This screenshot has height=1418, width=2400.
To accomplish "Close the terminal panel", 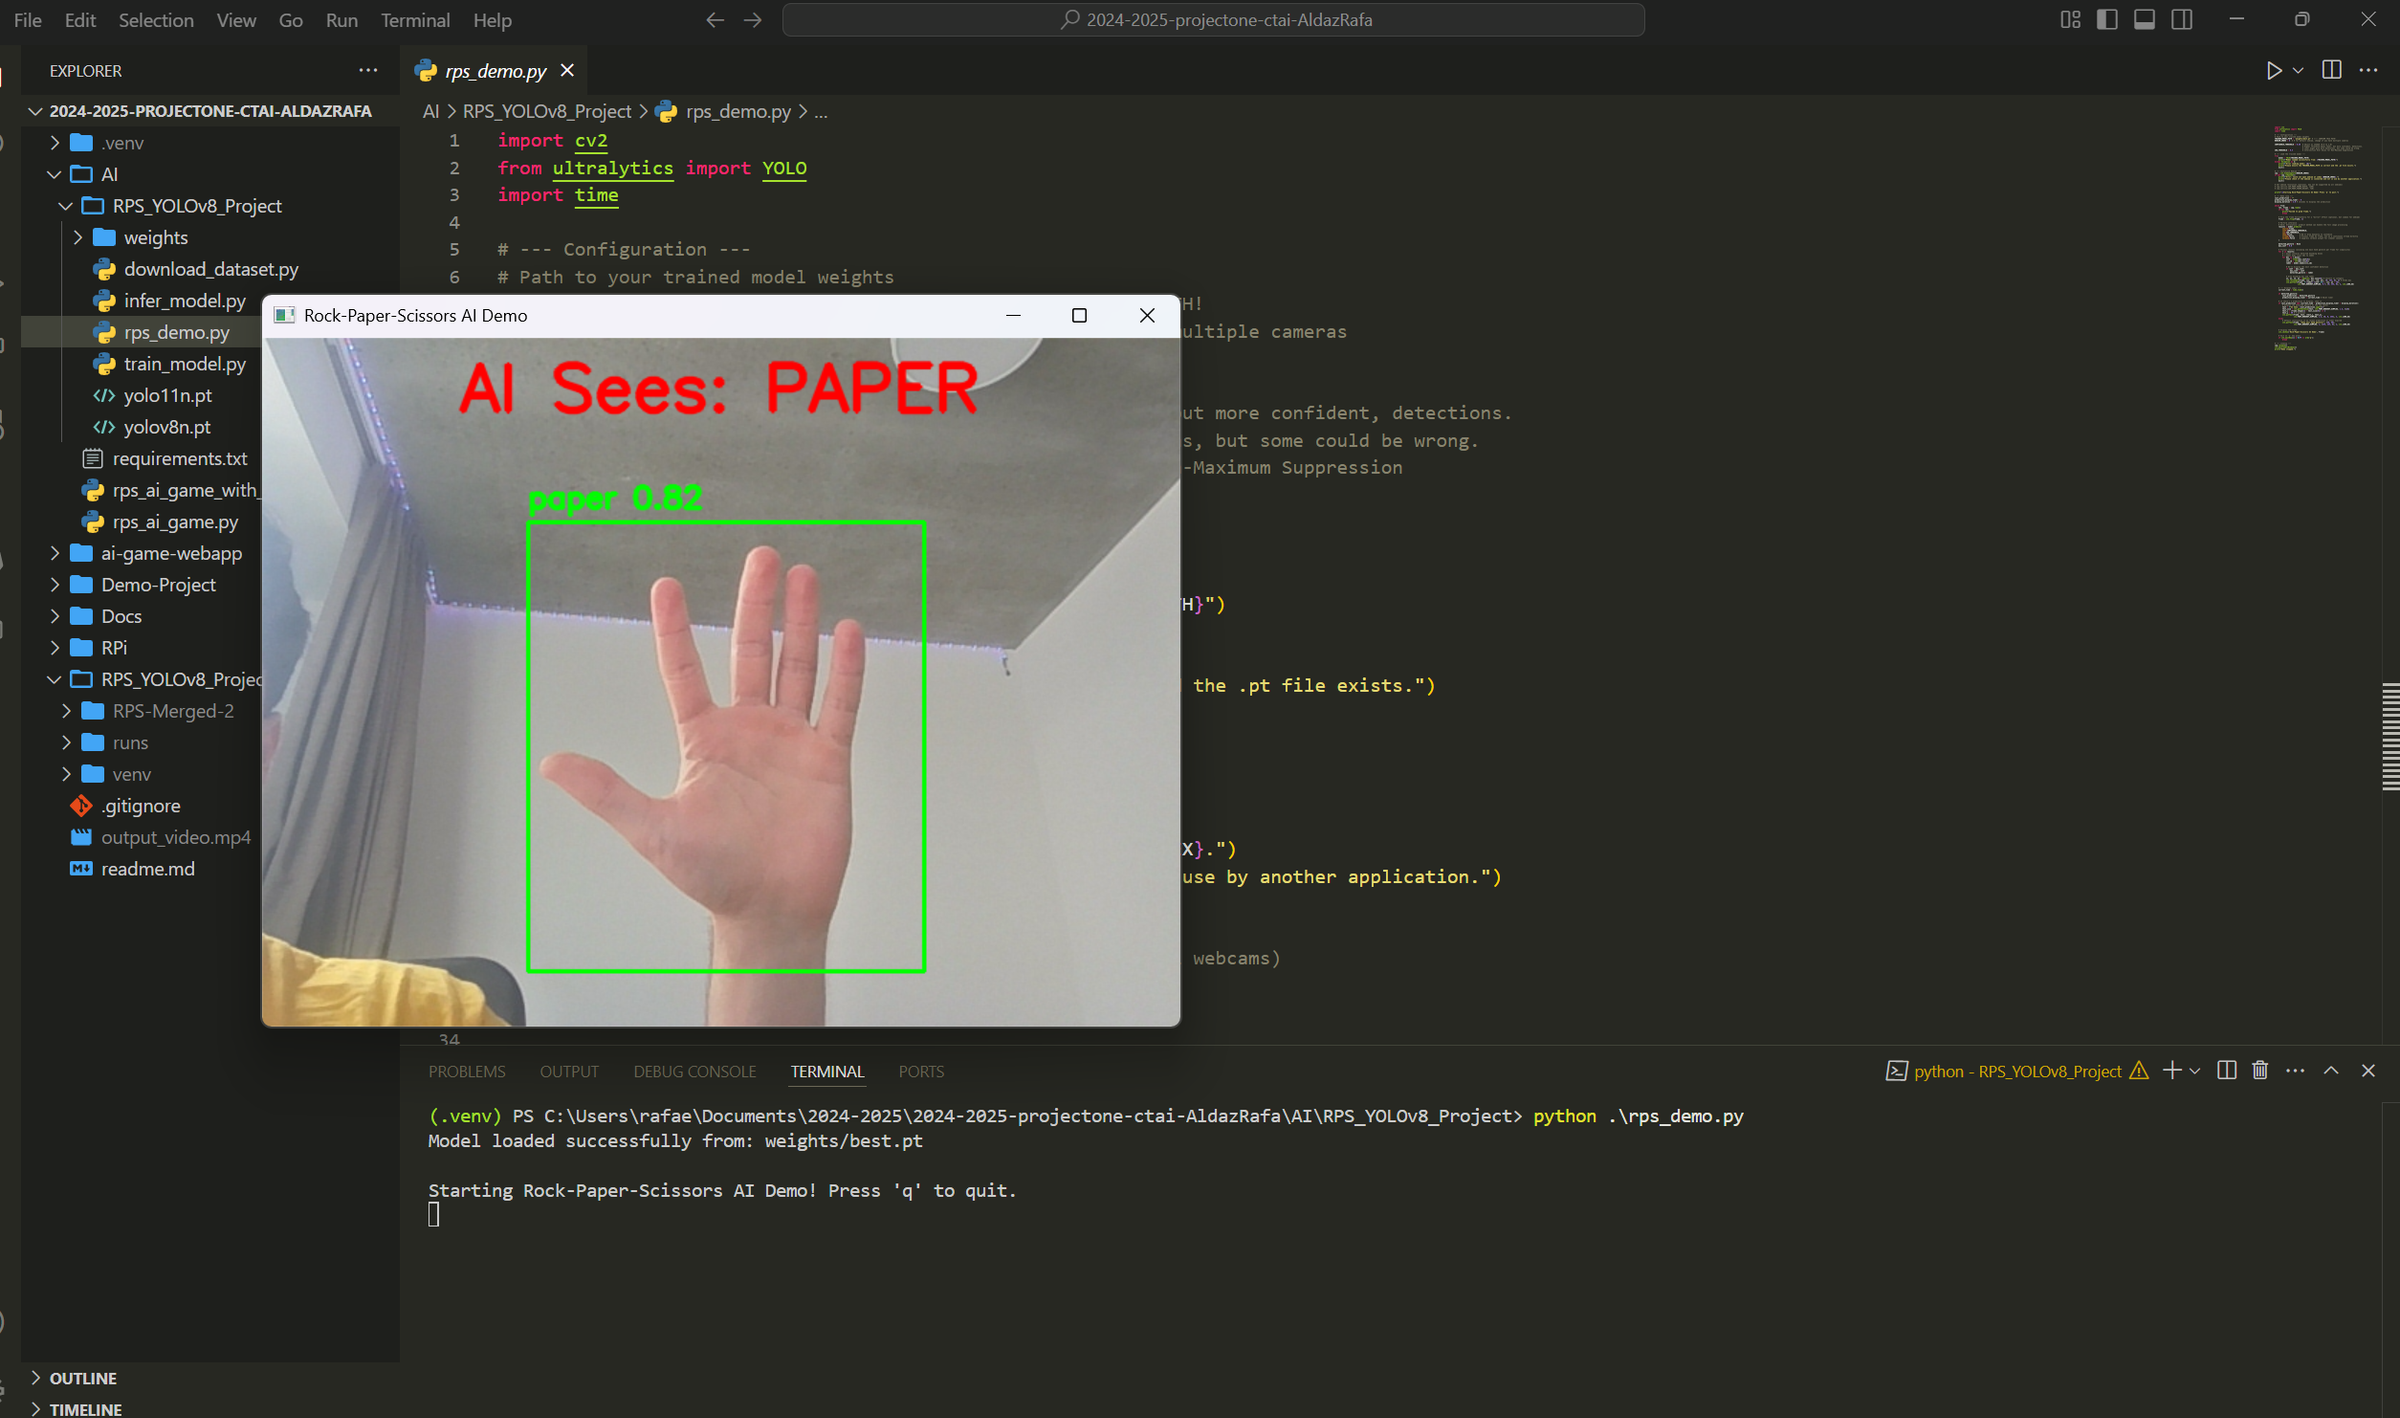I will coord(2368,1070).
